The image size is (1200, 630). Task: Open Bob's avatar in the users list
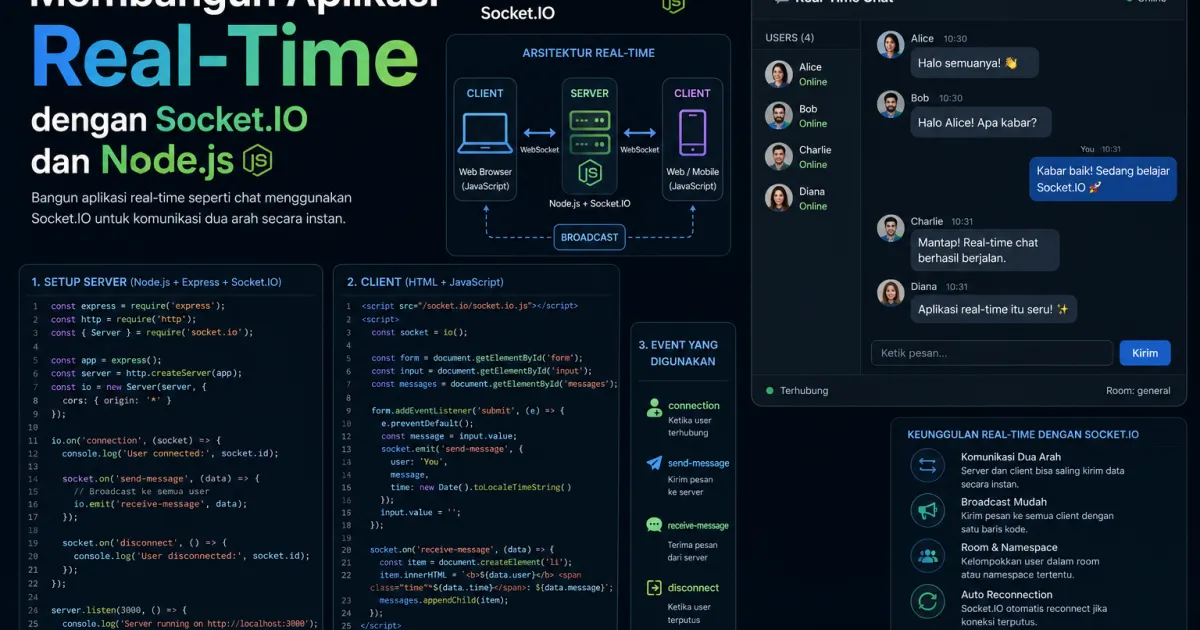tap(779, 115)
